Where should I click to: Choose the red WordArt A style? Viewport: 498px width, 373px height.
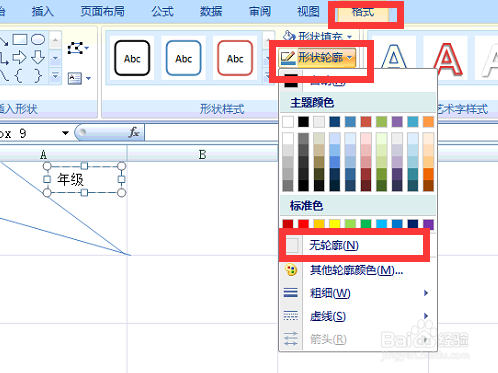[x=447, y=59]
